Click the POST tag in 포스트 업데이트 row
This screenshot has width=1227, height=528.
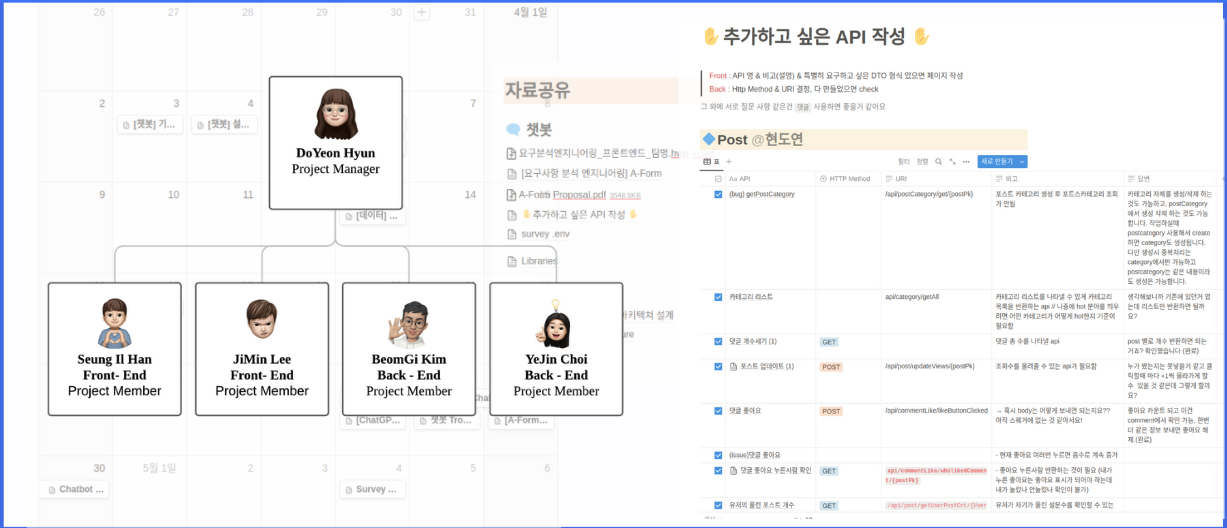tap(831, 367)
